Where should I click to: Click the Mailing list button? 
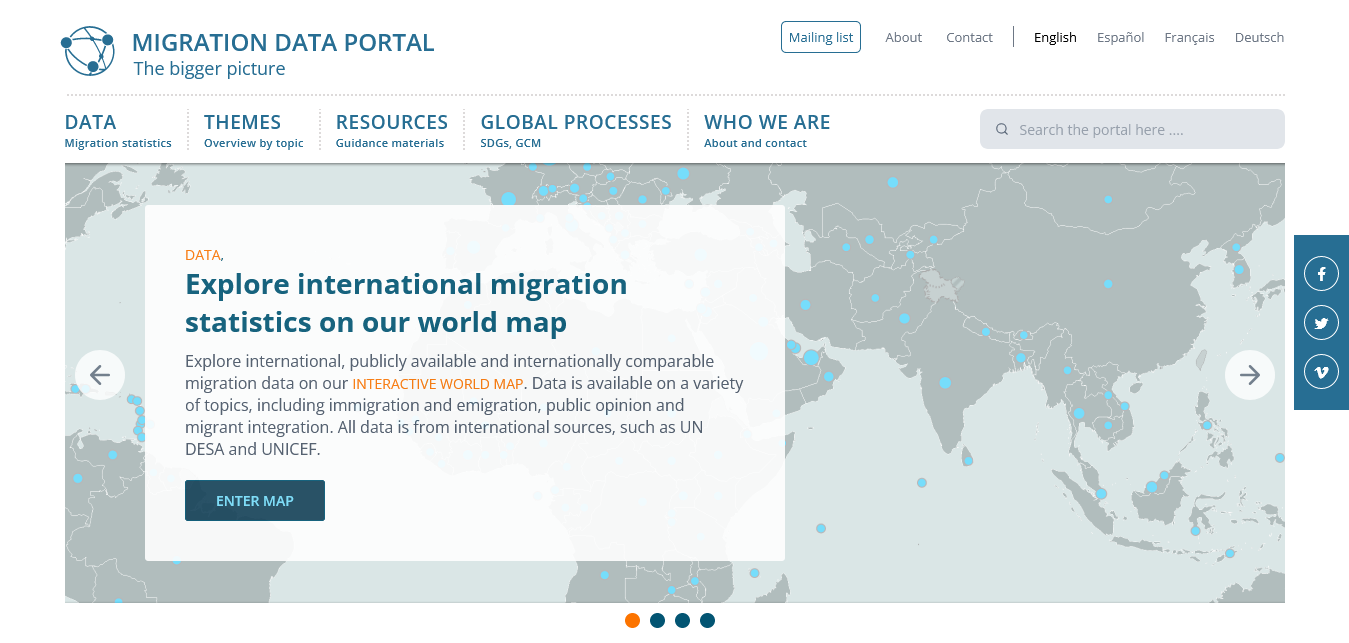(x=820, y=37)
